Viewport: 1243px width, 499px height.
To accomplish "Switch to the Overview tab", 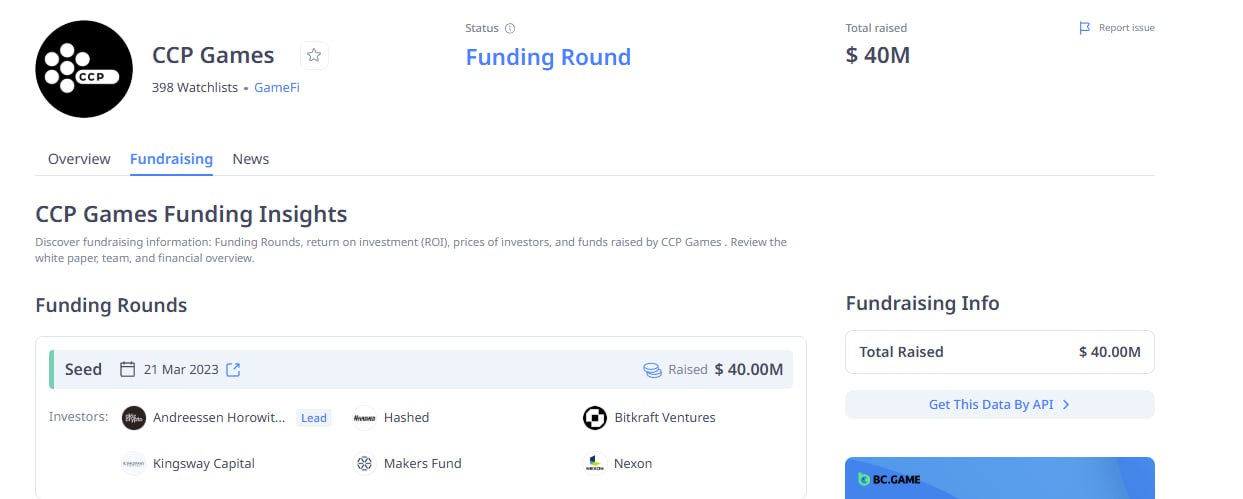I will (x=79, y=159).
